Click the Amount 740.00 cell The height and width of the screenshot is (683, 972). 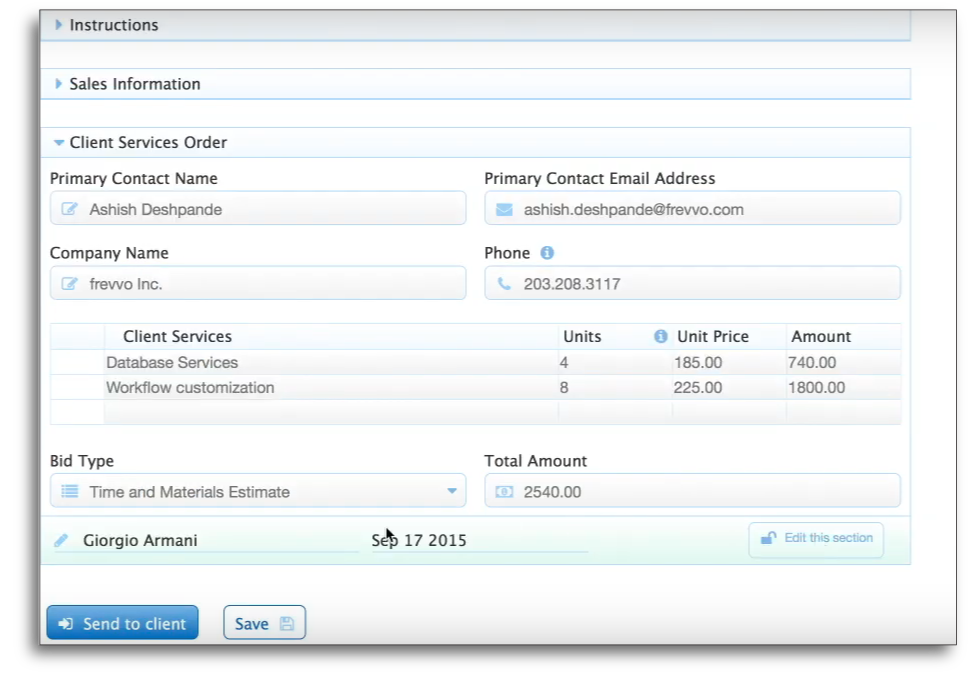point(843,363)
